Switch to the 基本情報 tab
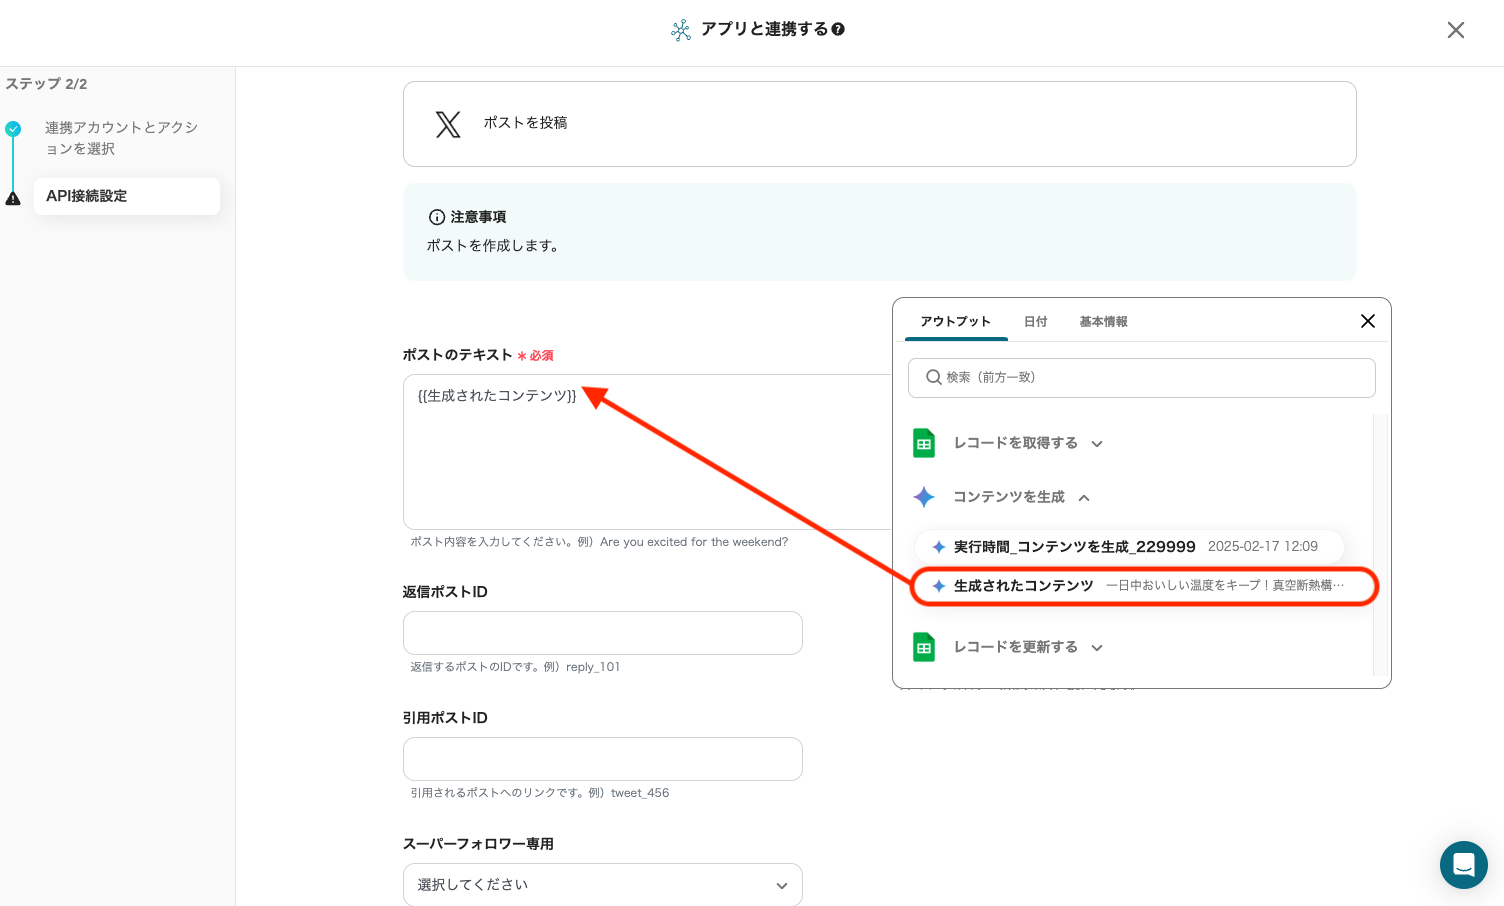Screen dimensions: 1504x906 point(1103,322)
